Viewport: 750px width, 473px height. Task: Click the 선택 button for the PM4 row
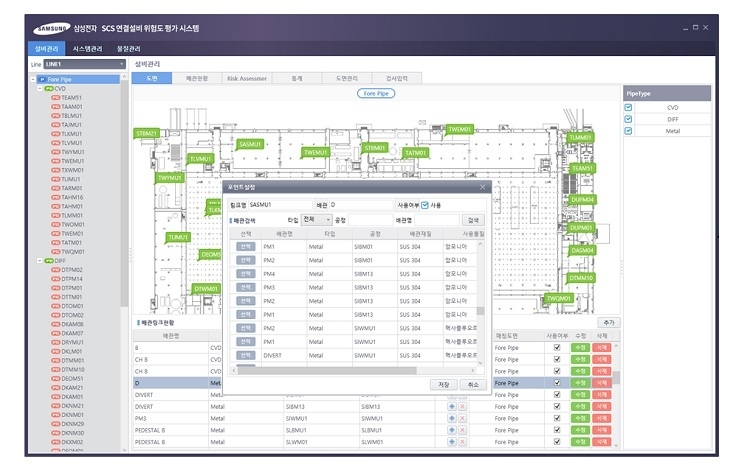coord(245,274)
